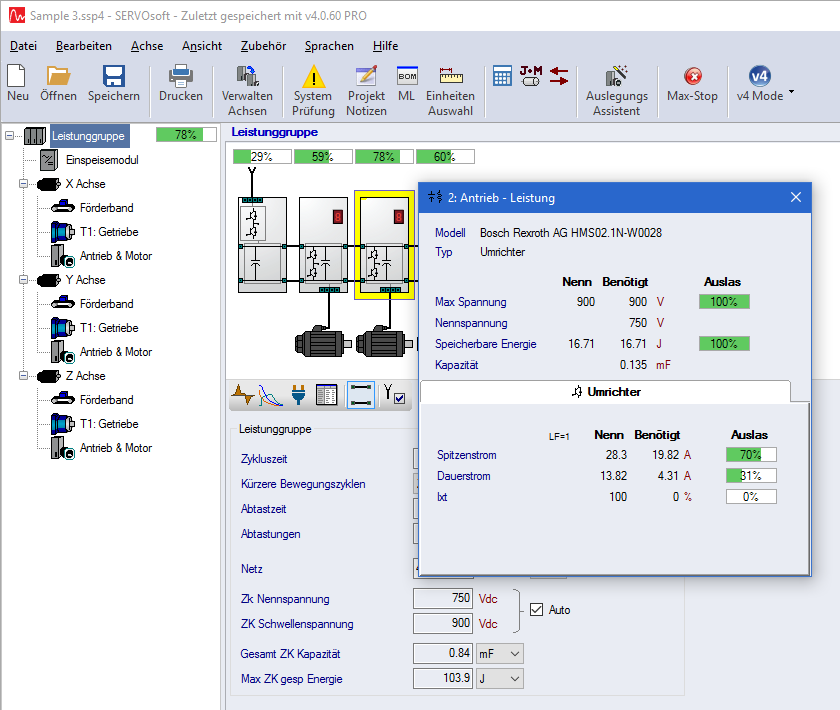Click the blue power plug icon

(x=298, y=396)
